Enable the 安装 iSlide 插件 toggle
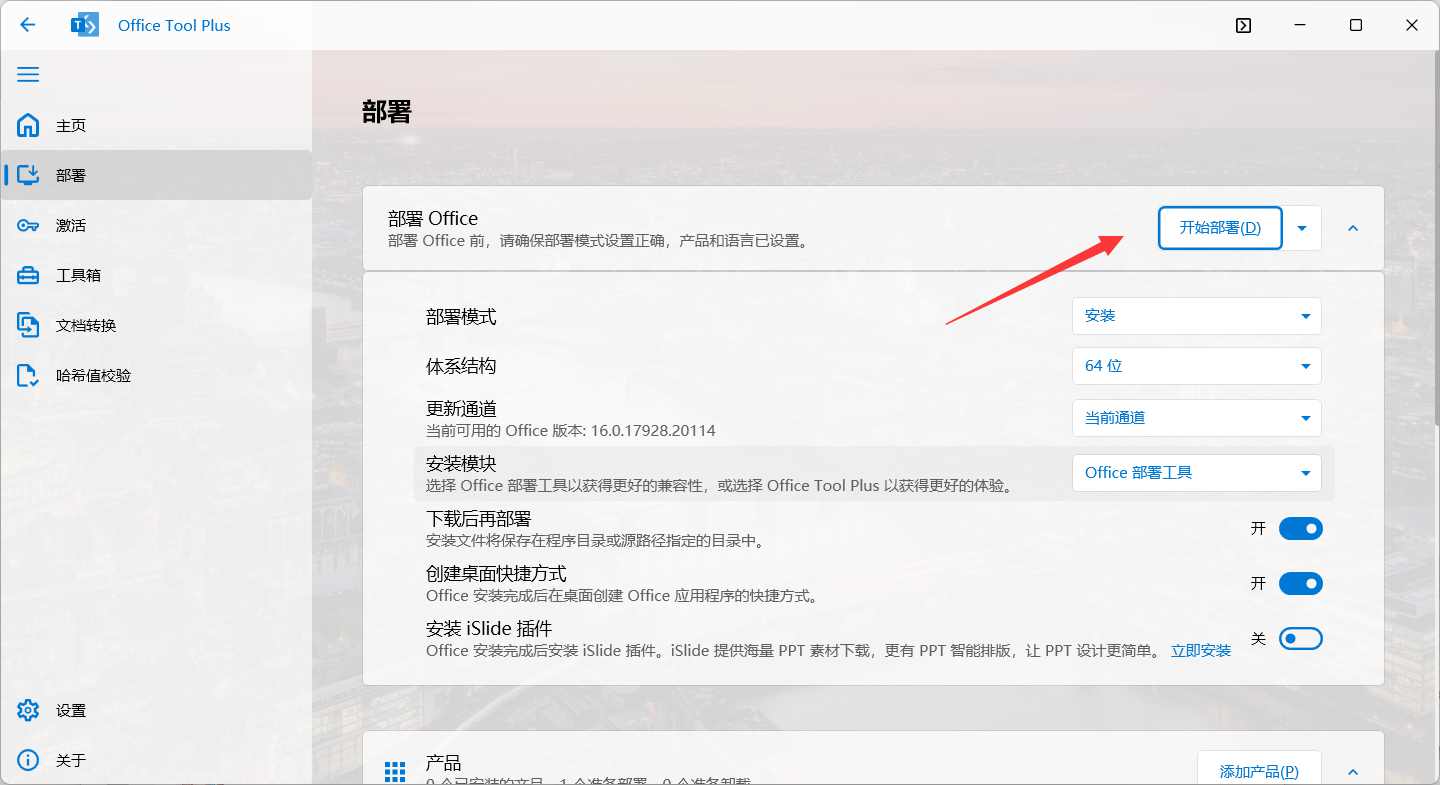This screenshot has height=785, width=1440. tap(1300, 638)
